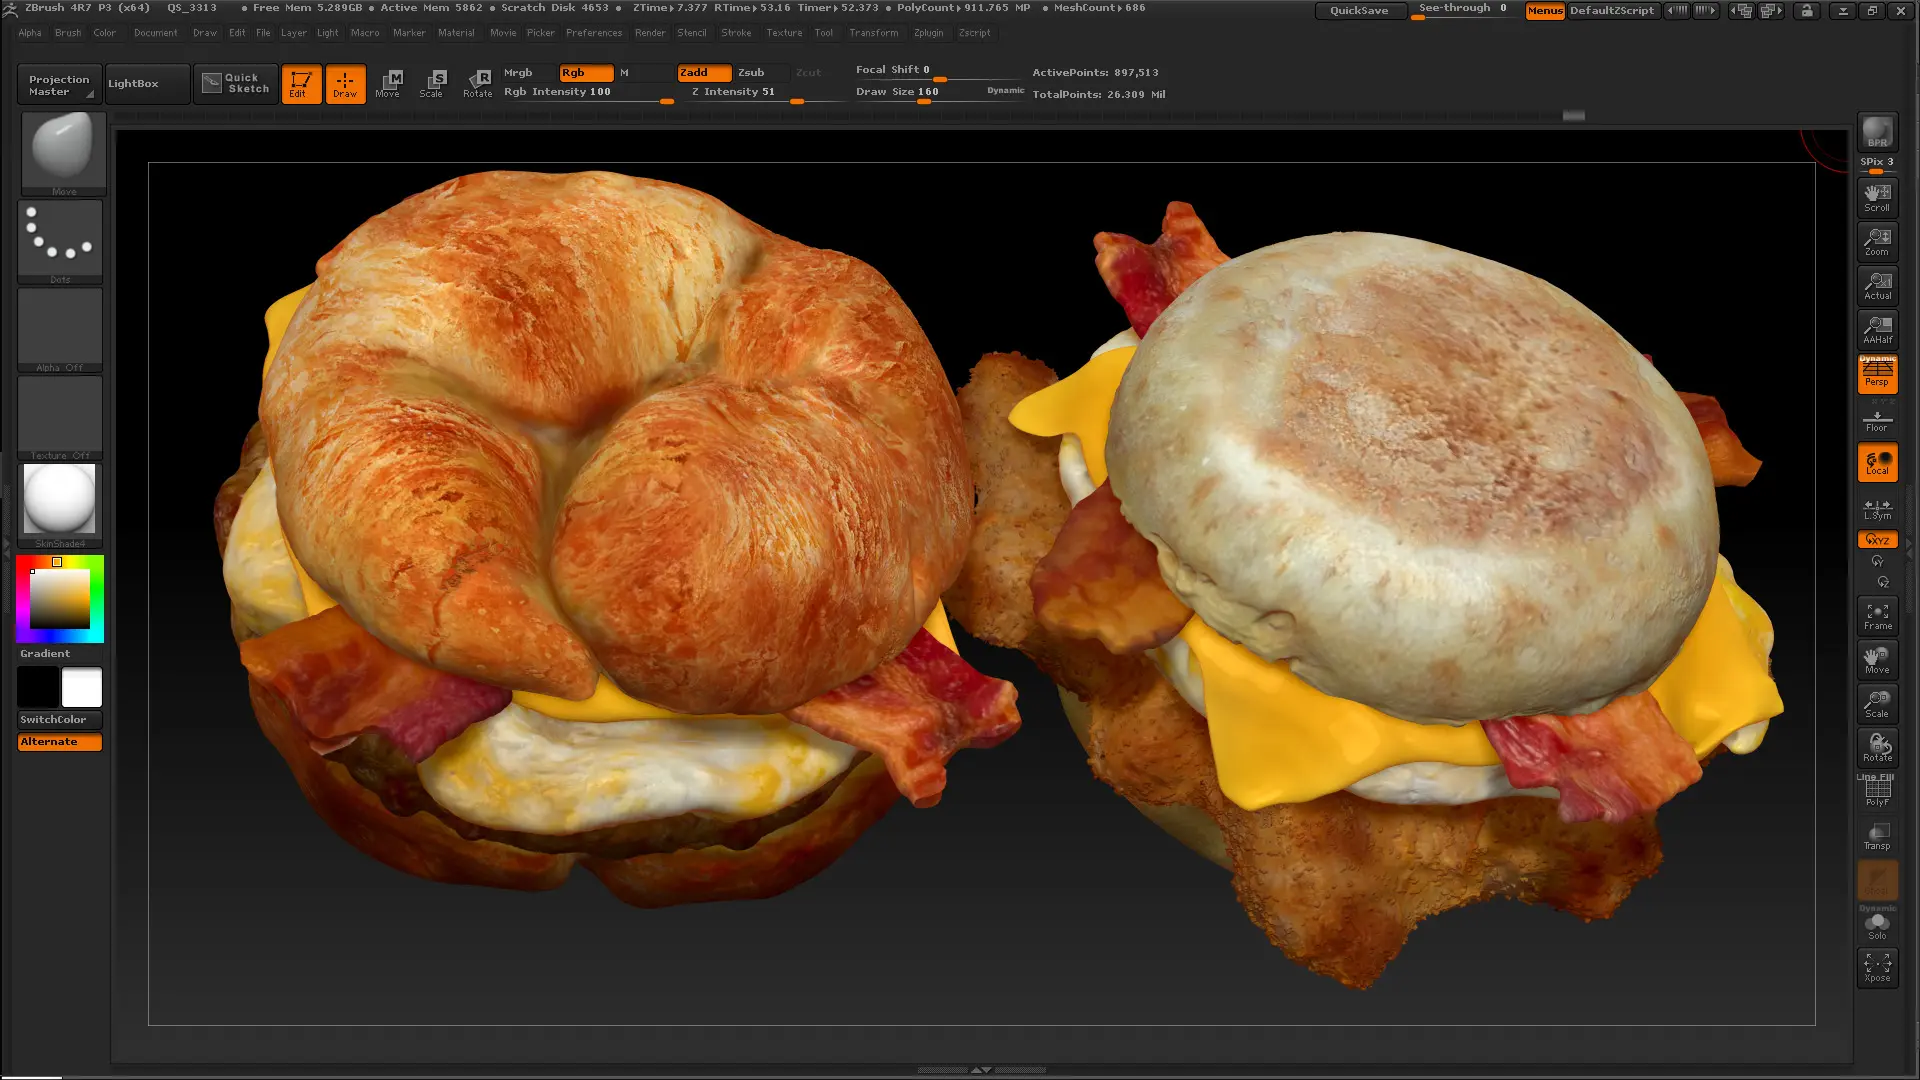Open the current brush selector thumbnail
Screen dimensions: 1920x1080
[x=63, y=152]
